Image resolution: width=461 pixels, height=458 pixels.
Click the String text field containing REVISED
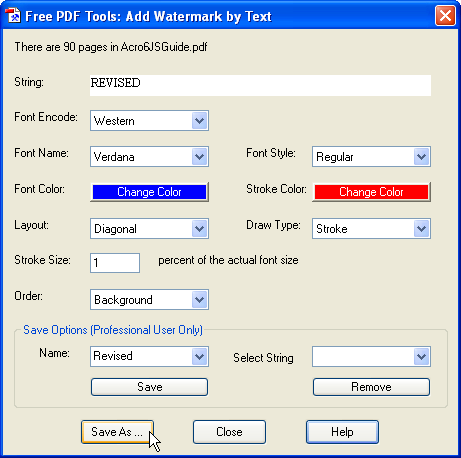pos(260,85)
